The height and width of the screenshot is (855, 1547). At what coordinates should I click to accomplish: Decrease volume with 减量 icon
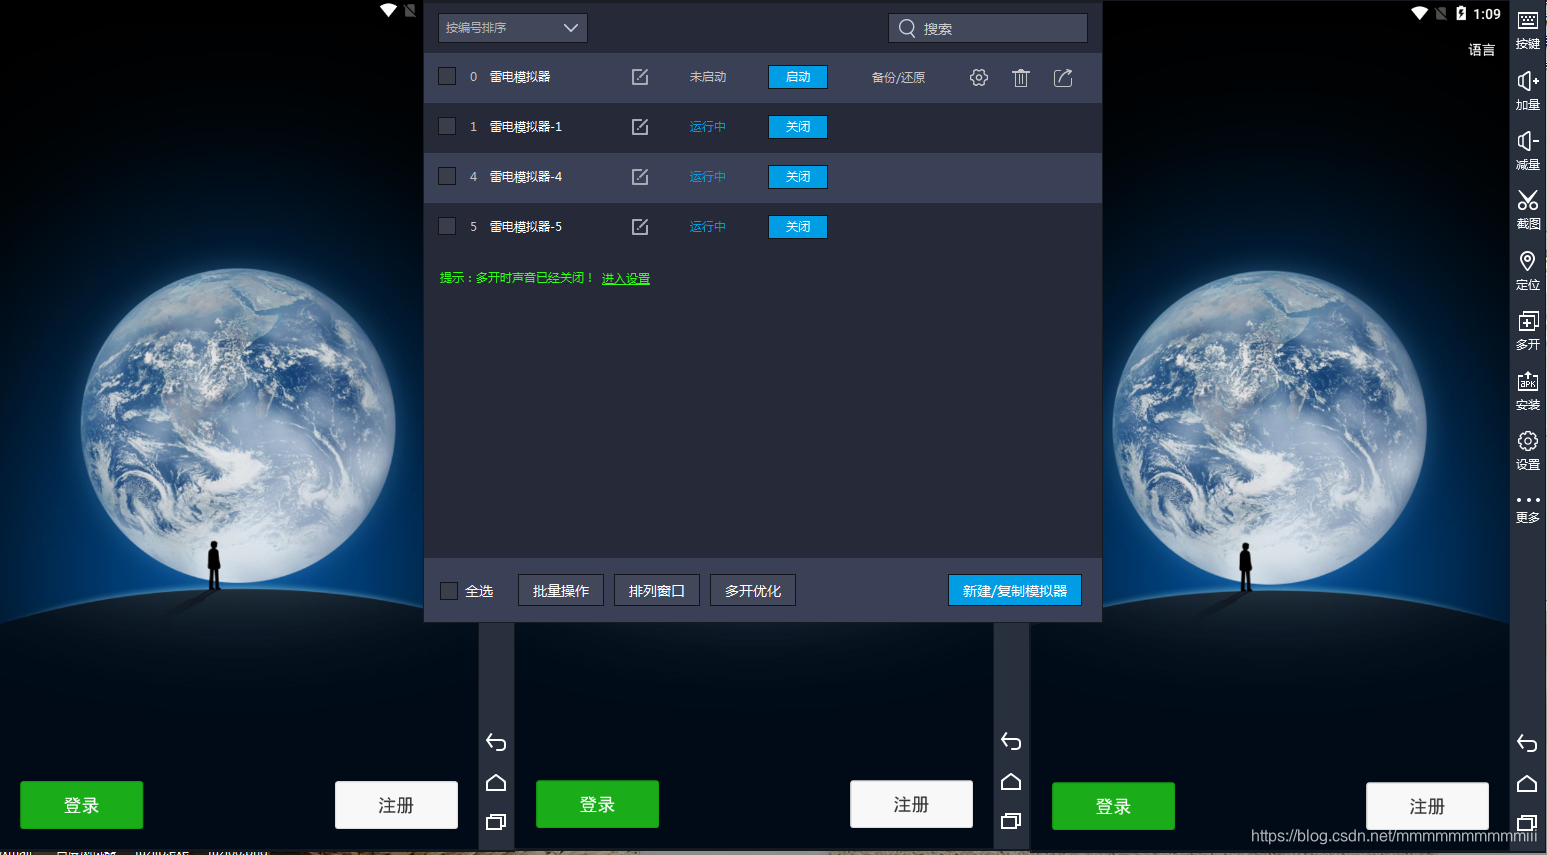[1528, 149]
